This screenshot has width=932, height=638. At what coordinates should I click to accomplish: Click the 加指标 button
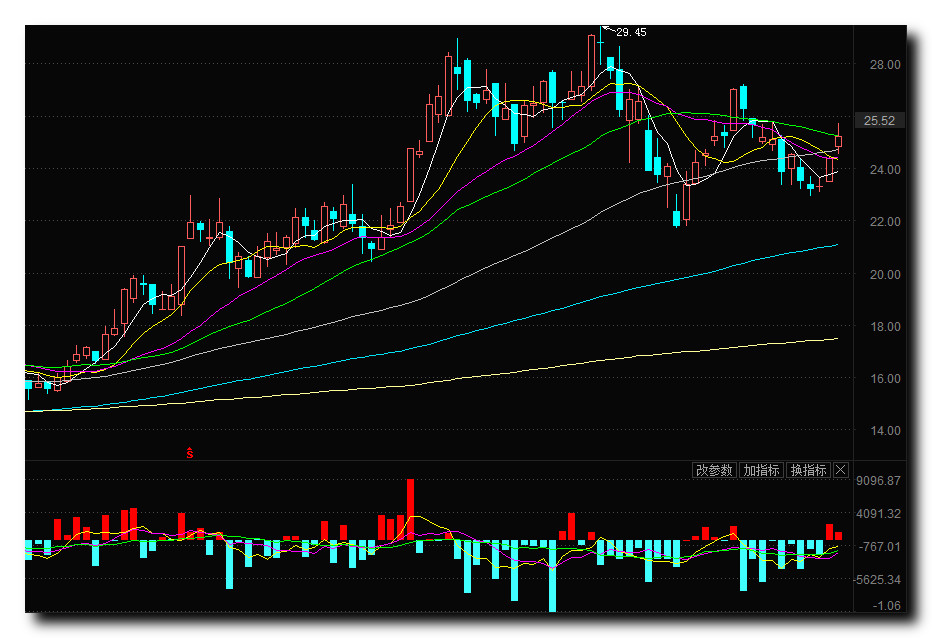(x=761, y=470)
